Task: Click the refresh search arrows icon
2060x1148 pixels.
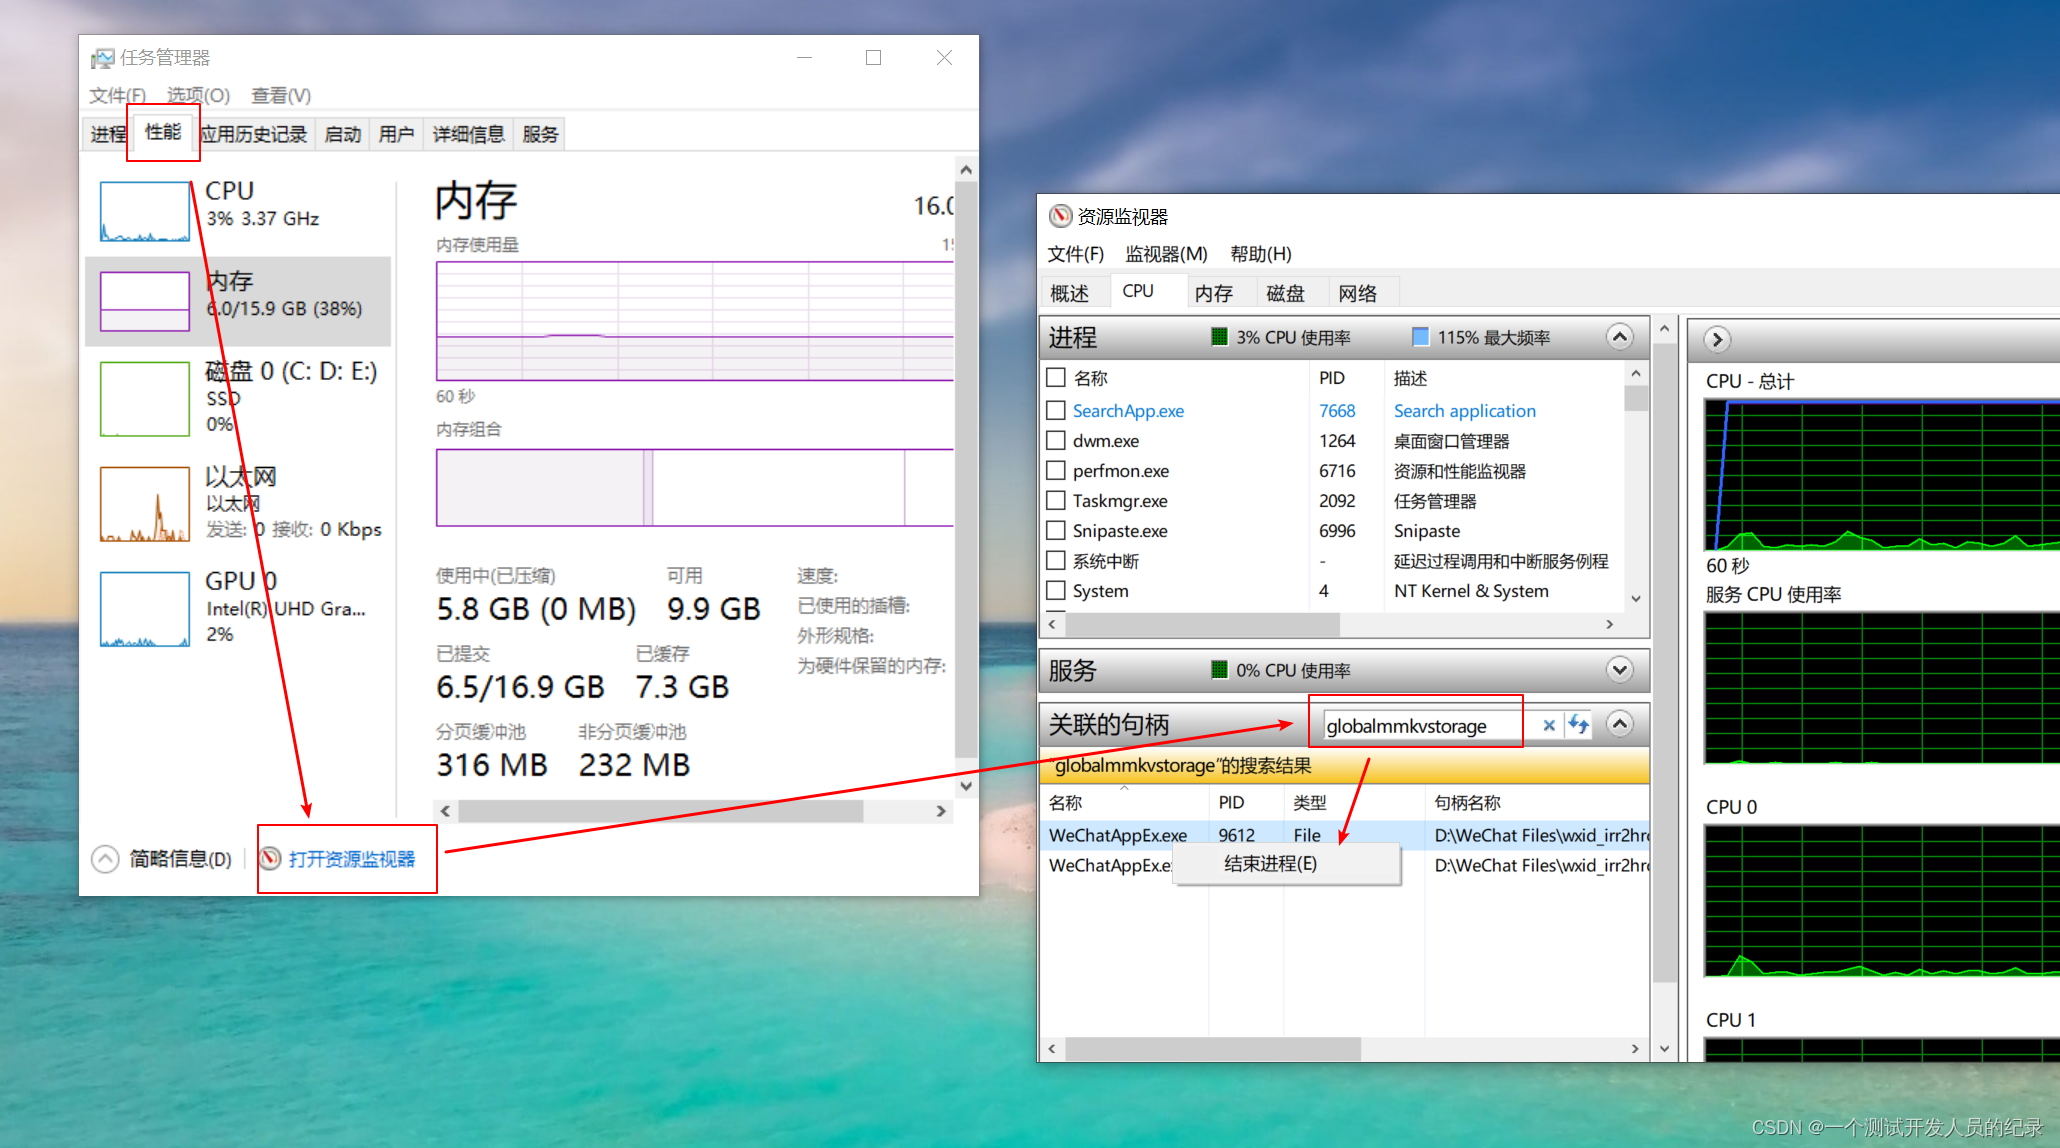Action: coord(1578,725)
